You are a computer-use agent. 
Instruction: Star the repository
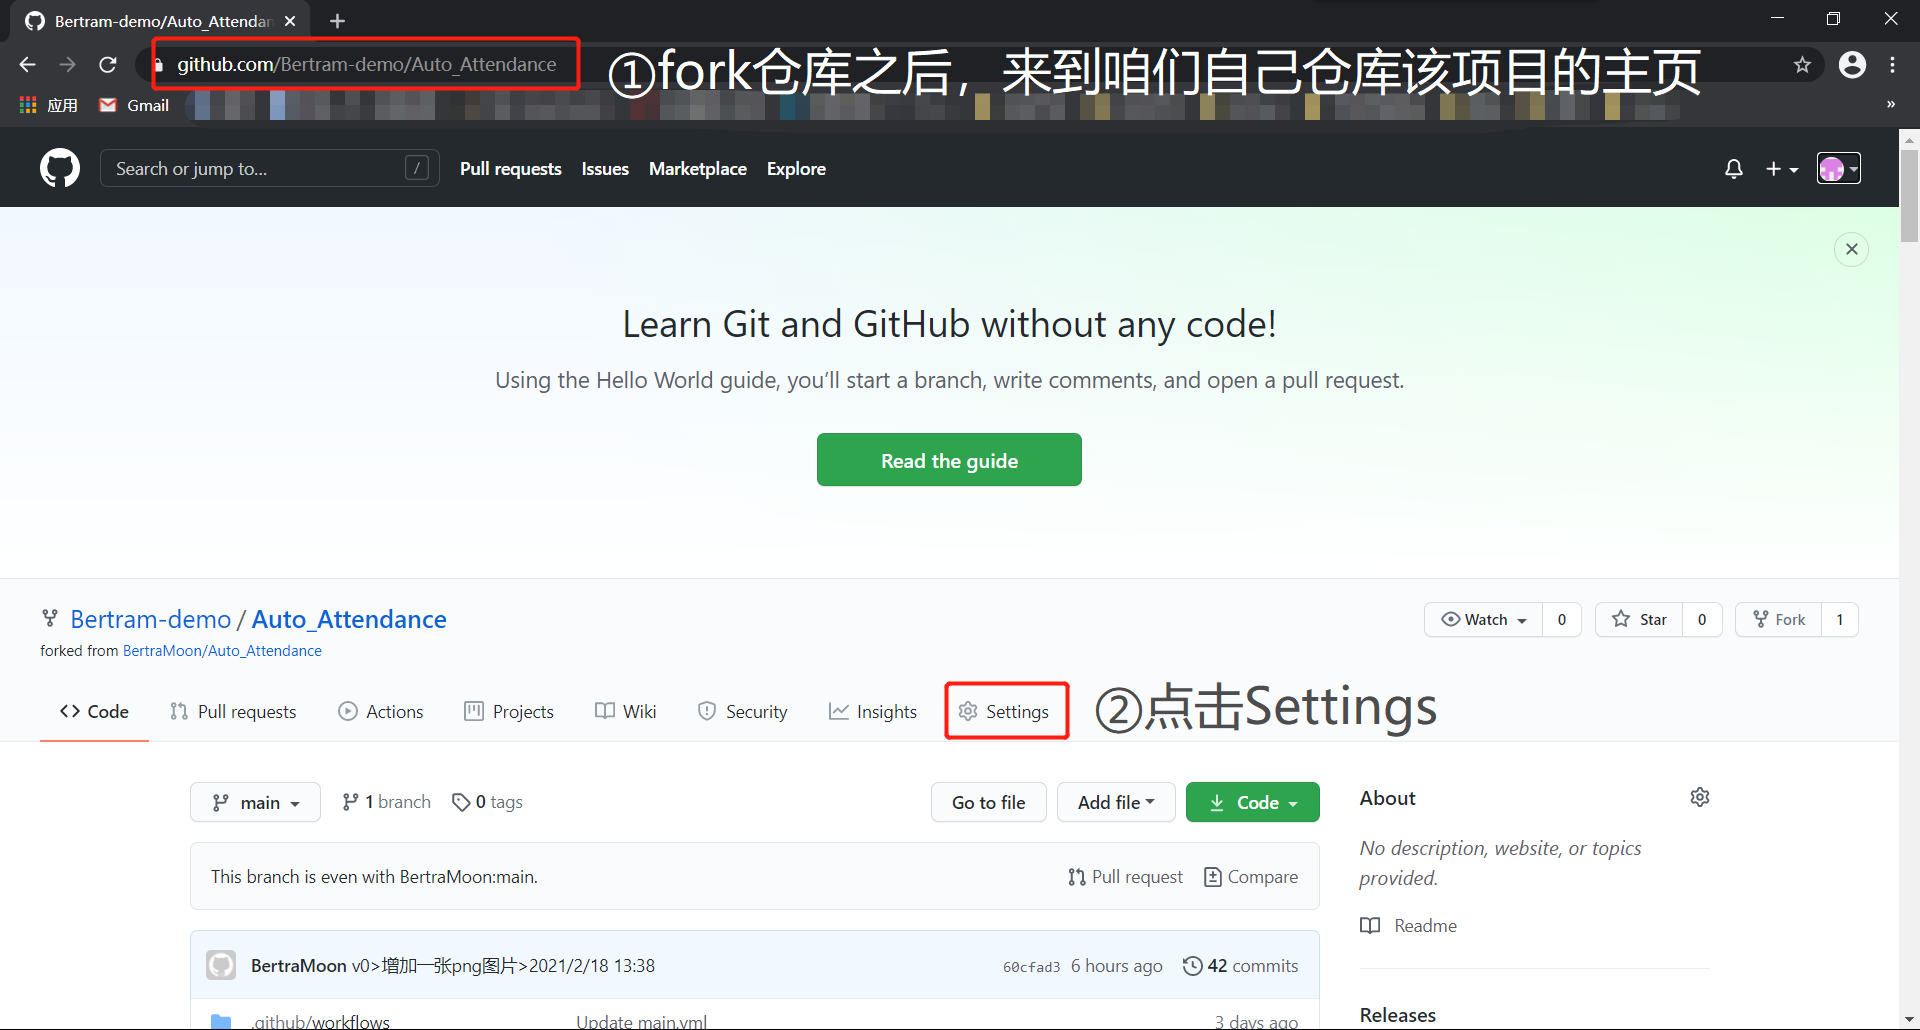(1639, 620)
